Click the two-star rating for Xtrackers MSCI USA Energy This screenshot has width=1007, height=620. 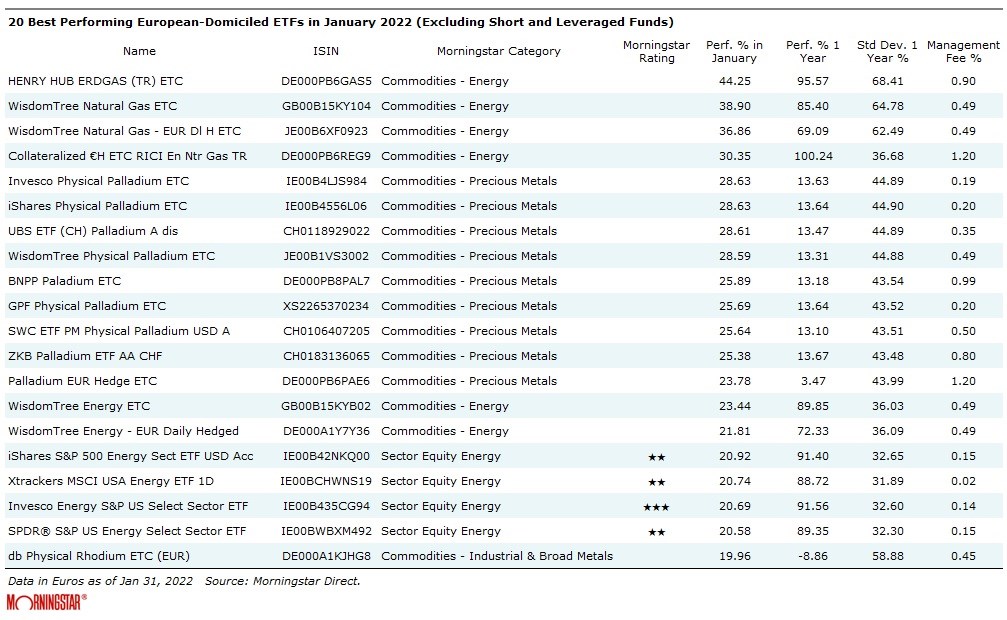tap(656, 482)
